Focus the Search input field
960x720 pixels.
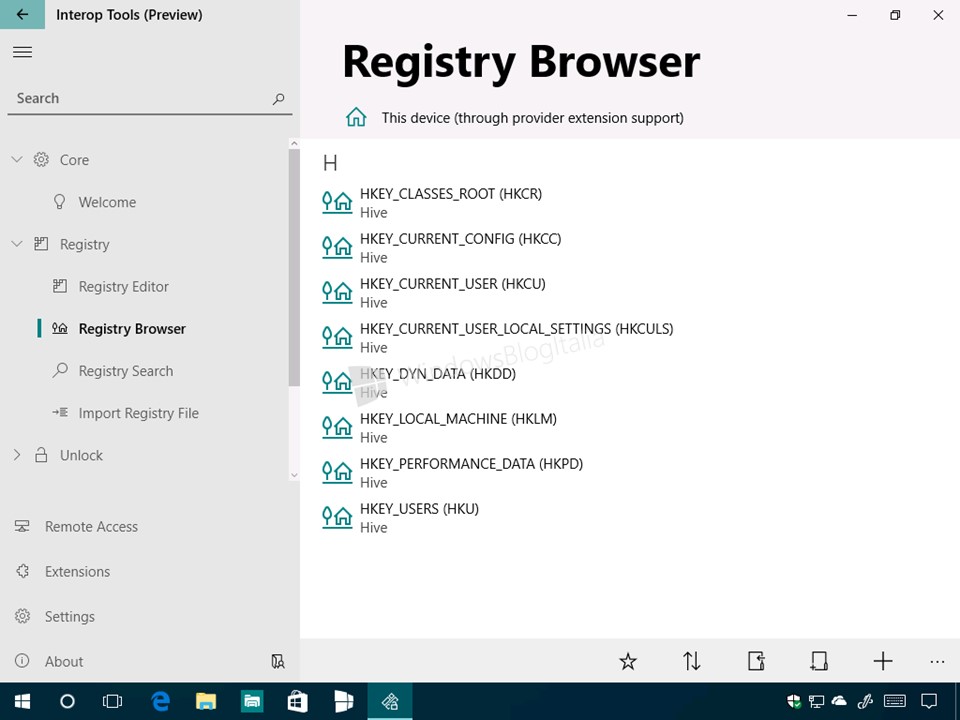point(149,99)
